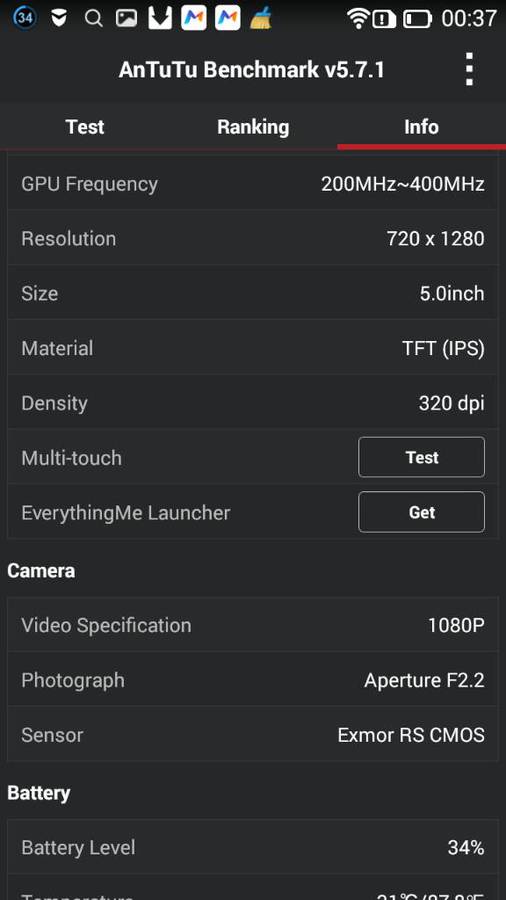Tap the GPU Frequency row
506x900 pixels.
click(x=253, y=184)
